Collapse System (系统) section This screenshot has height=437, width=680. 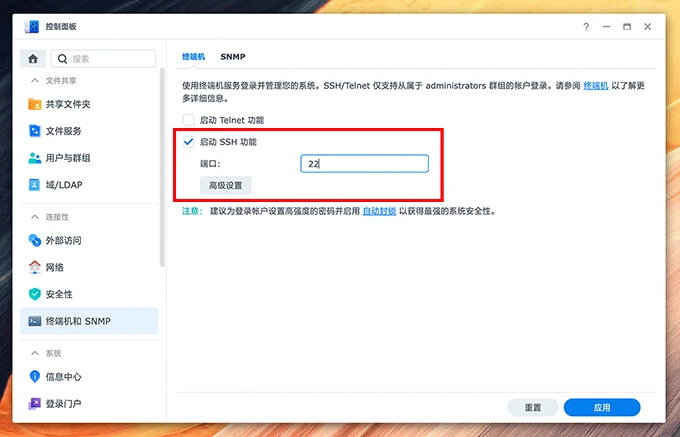35,353
